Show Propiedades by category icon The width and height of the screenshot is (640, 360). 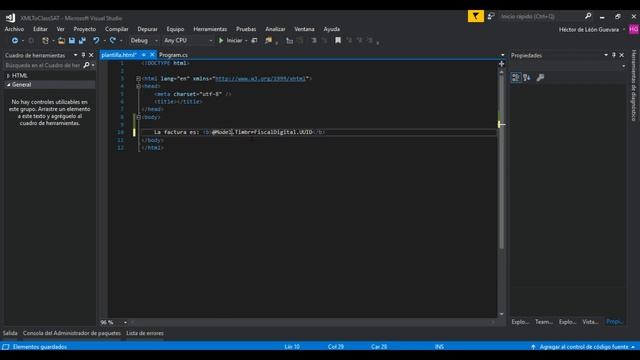pos(516,78)
